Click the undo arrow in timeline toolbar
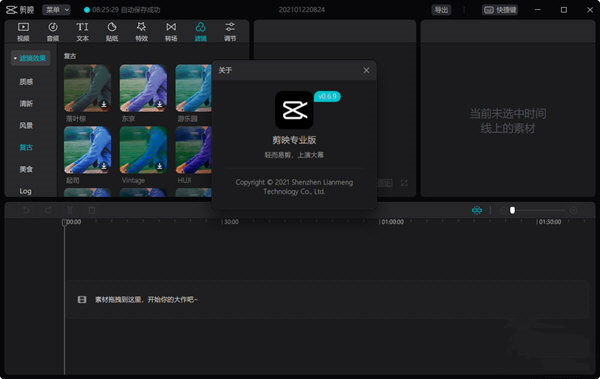600x379 pixels. pyautogui.click(x=26, y=210)
